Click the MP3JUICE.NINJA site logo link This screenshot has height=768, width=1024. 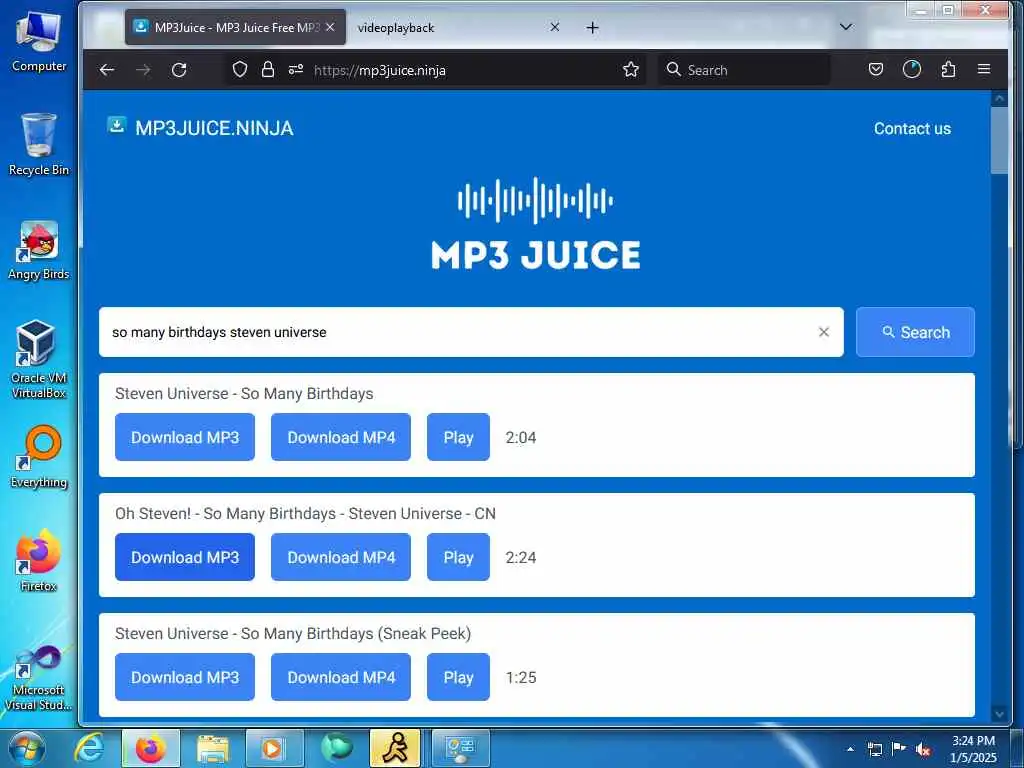click(x=200, y=127)
